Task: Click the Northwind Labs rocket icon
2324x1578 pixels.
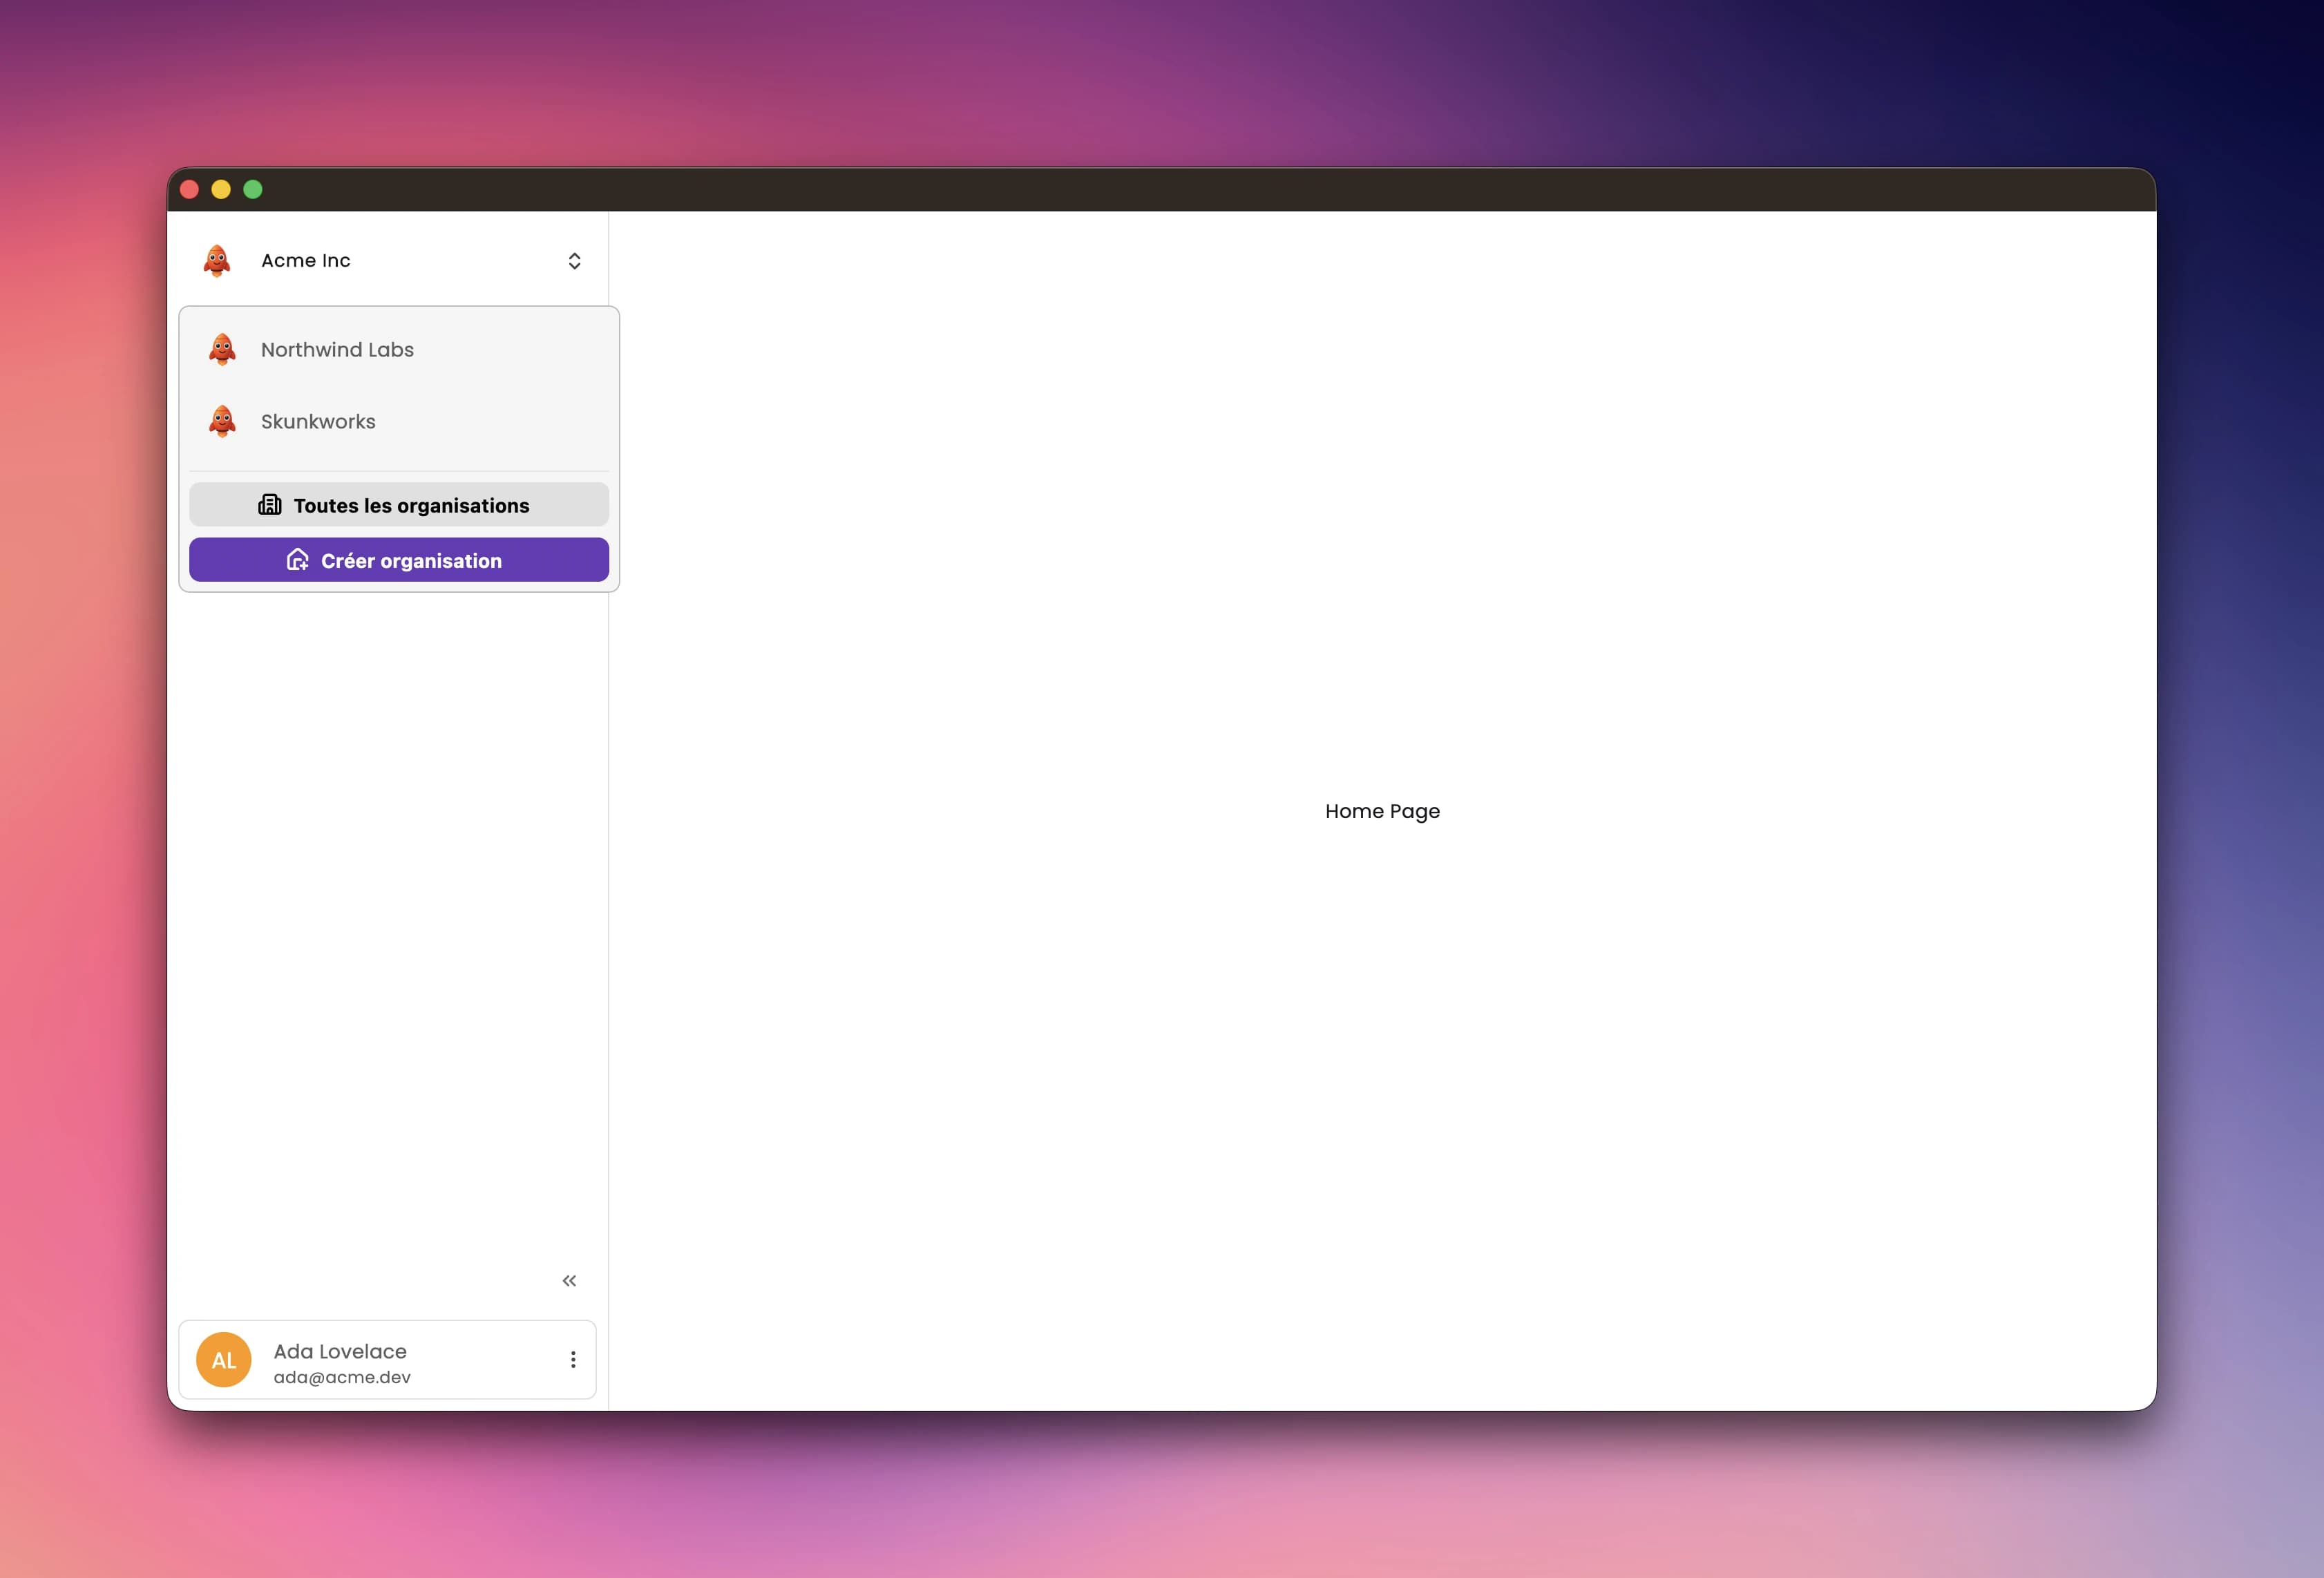Action: [x=222, y=349]
